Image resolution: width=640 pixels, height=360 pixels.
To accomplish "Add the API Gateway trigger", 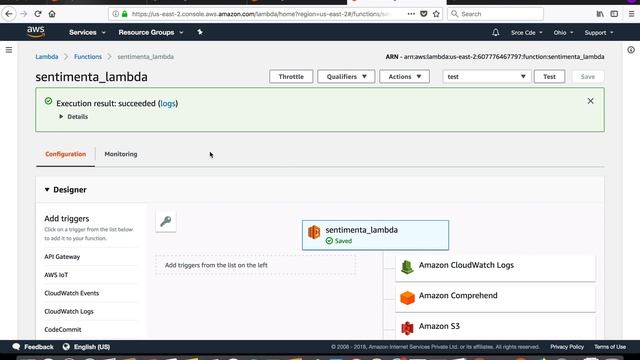I will pos(62,257).
